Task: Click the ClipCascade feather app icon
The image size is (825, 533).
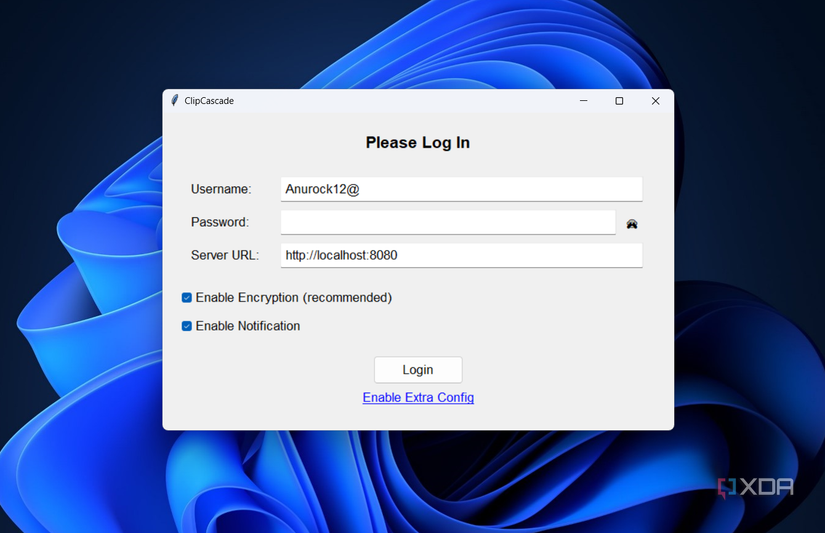Action: pos(175,100)
